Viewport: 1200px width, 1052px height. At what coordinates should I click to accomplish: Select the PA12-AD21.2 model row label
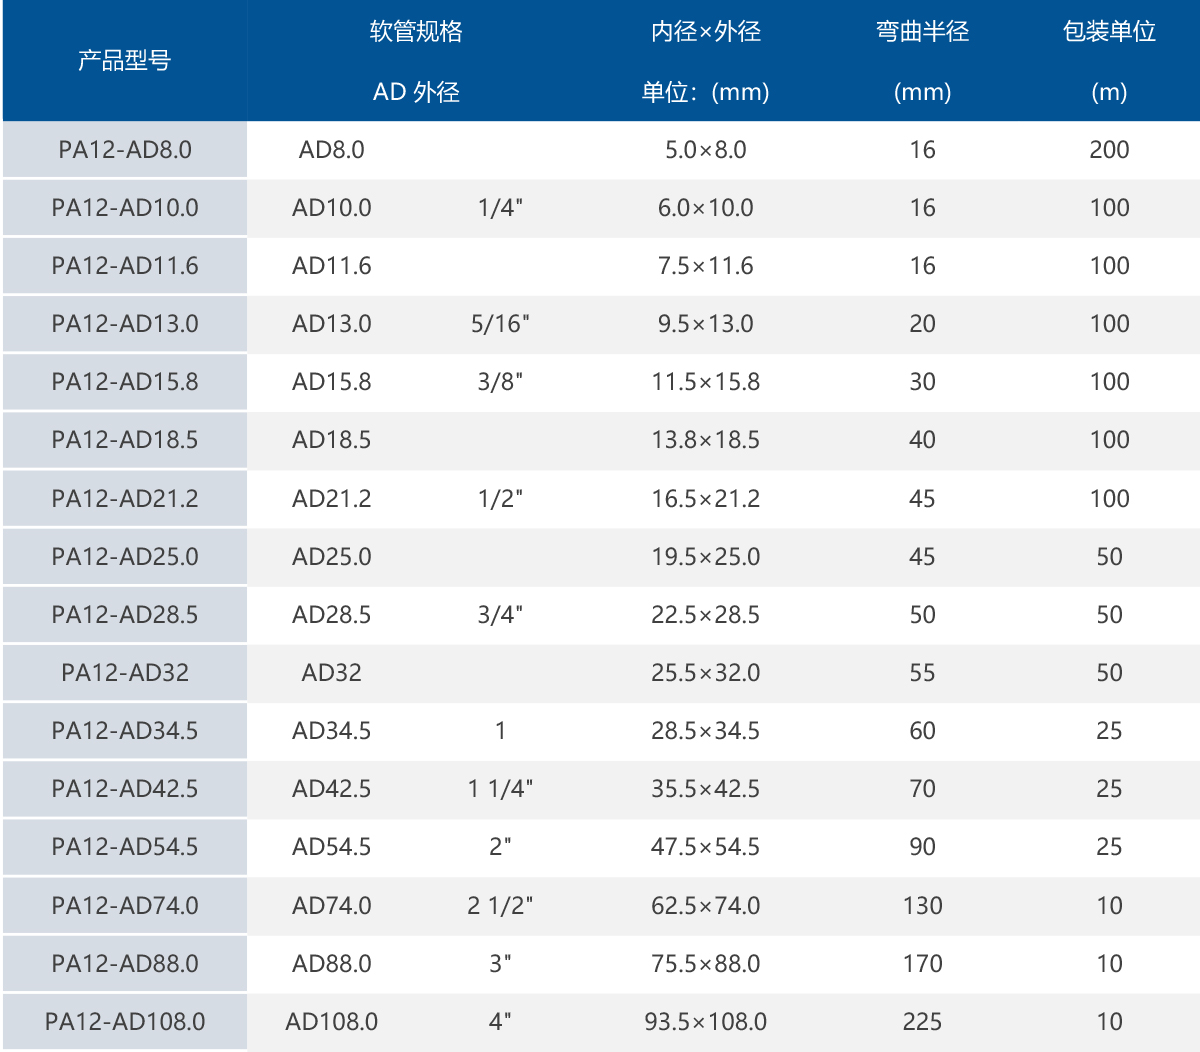(x=125, y=499)
